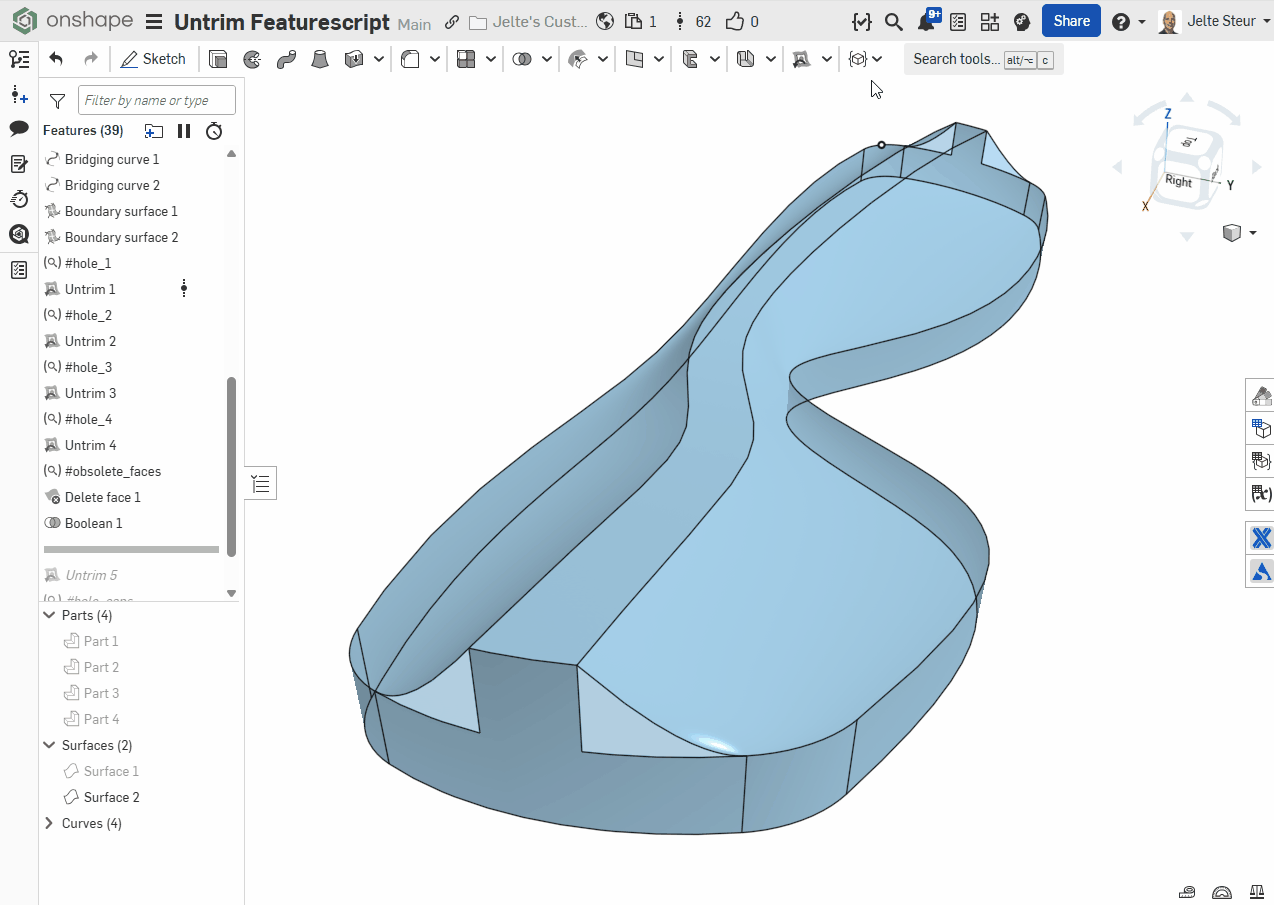1274x905 pixels.
Task: Pause feature regeneration with the pause button
Action: (184, 131)
